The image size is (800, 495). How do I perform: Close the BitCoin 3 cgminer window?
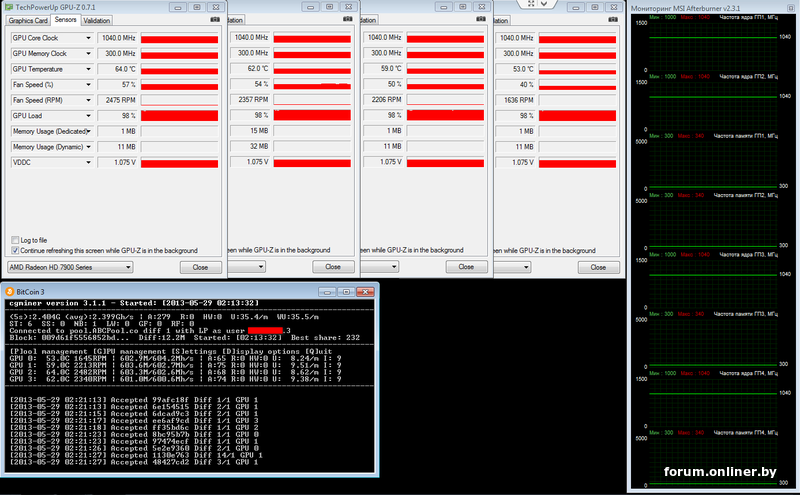365,292
